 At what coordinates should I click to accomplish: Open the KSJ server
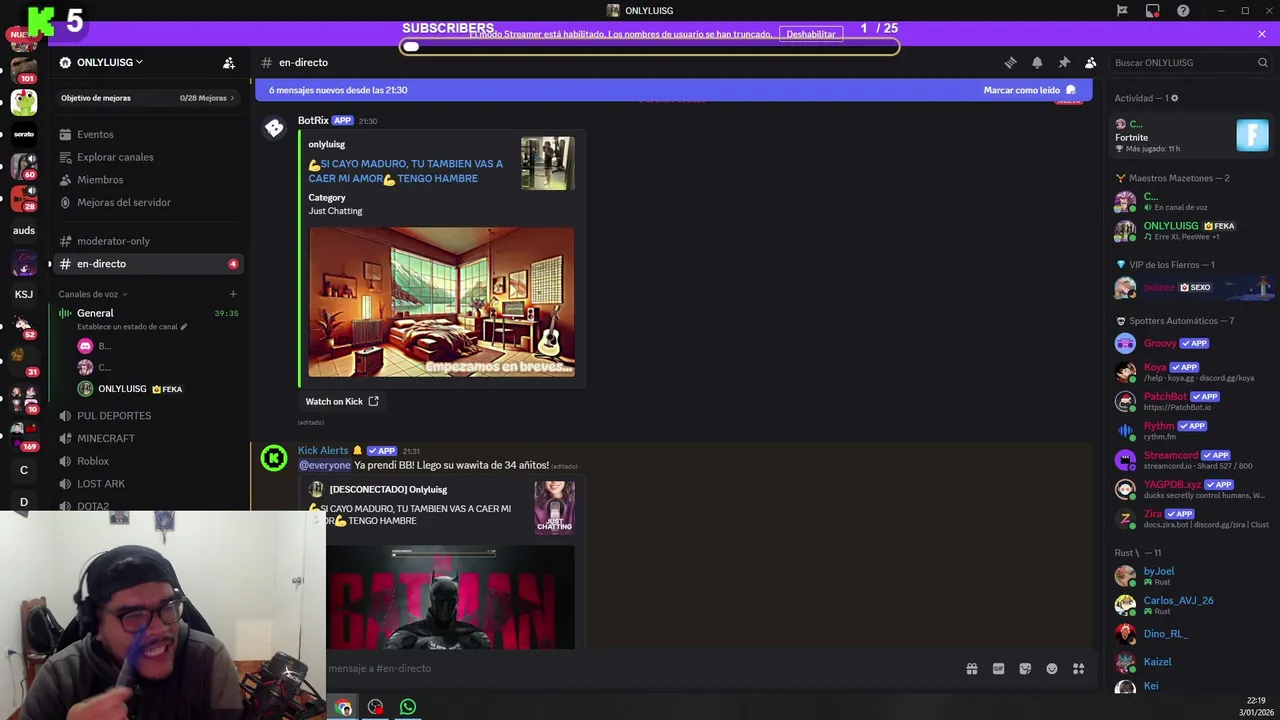[24, 294]
